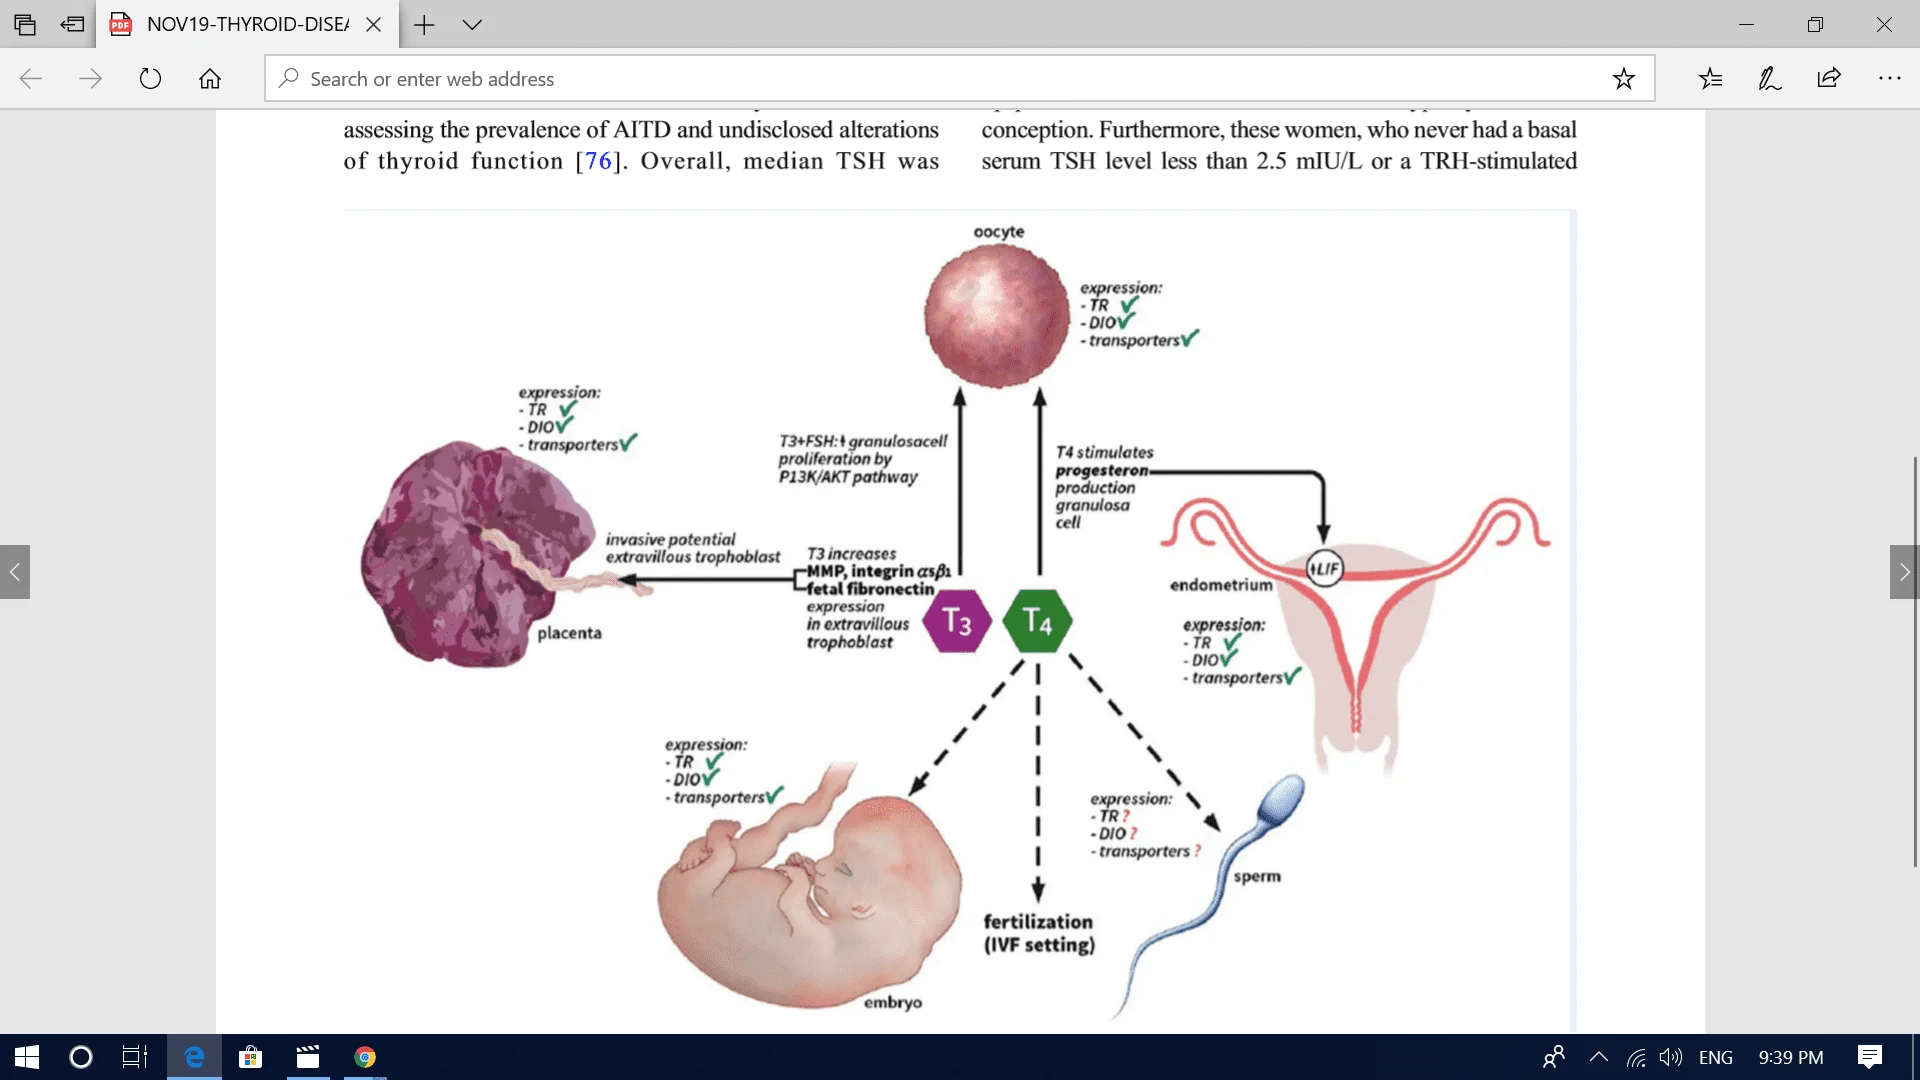Close the NOV19-THYROID-DISEA tab
The image size is (1920, 1080).
374,25
